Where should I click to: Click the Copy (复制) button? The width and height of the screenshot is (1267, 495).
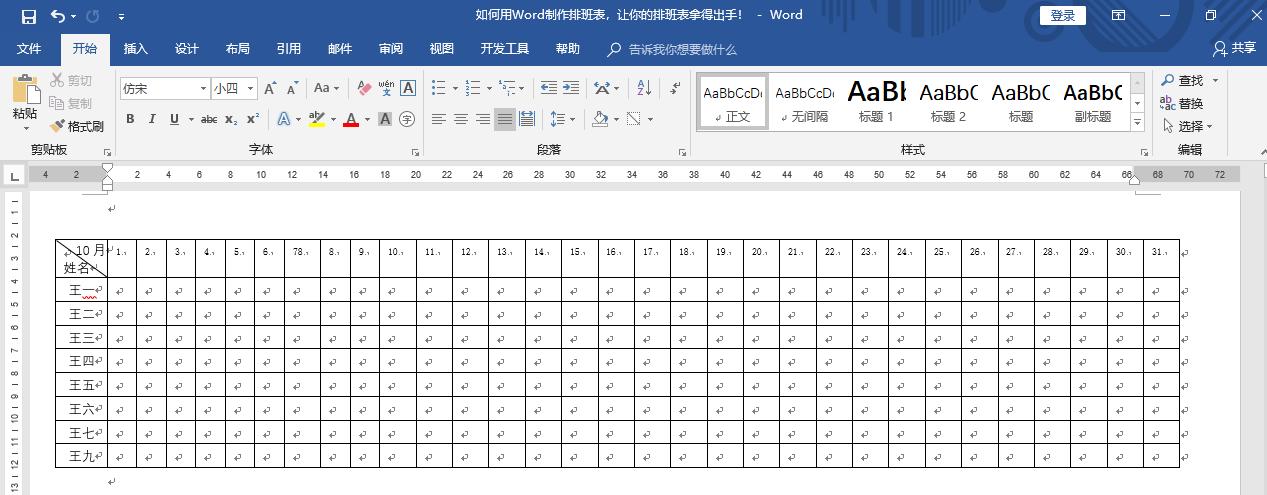coord(70,103)
